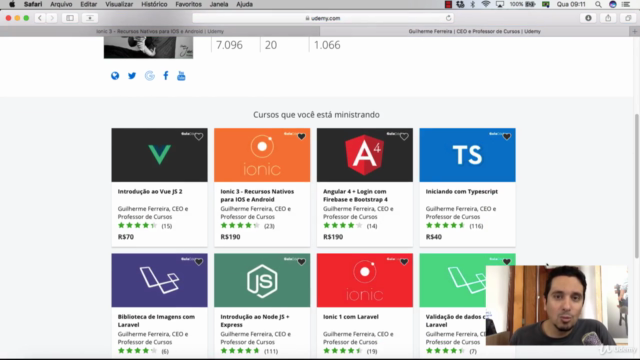Viewport: 640px width, 360px height.
Task: Open the Vue JS 2 course thumbnail
Action: [159, 155]
